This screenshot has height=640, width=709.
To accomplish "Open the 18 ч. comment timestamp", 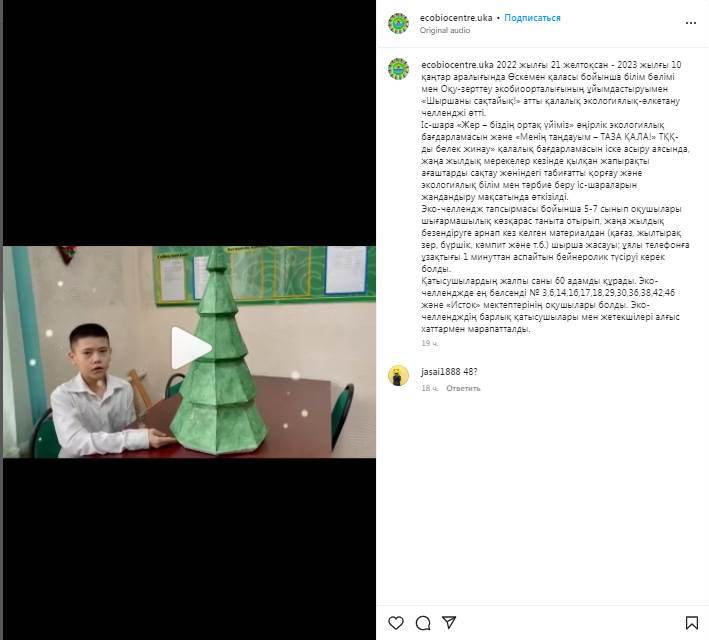I will 430,388.
